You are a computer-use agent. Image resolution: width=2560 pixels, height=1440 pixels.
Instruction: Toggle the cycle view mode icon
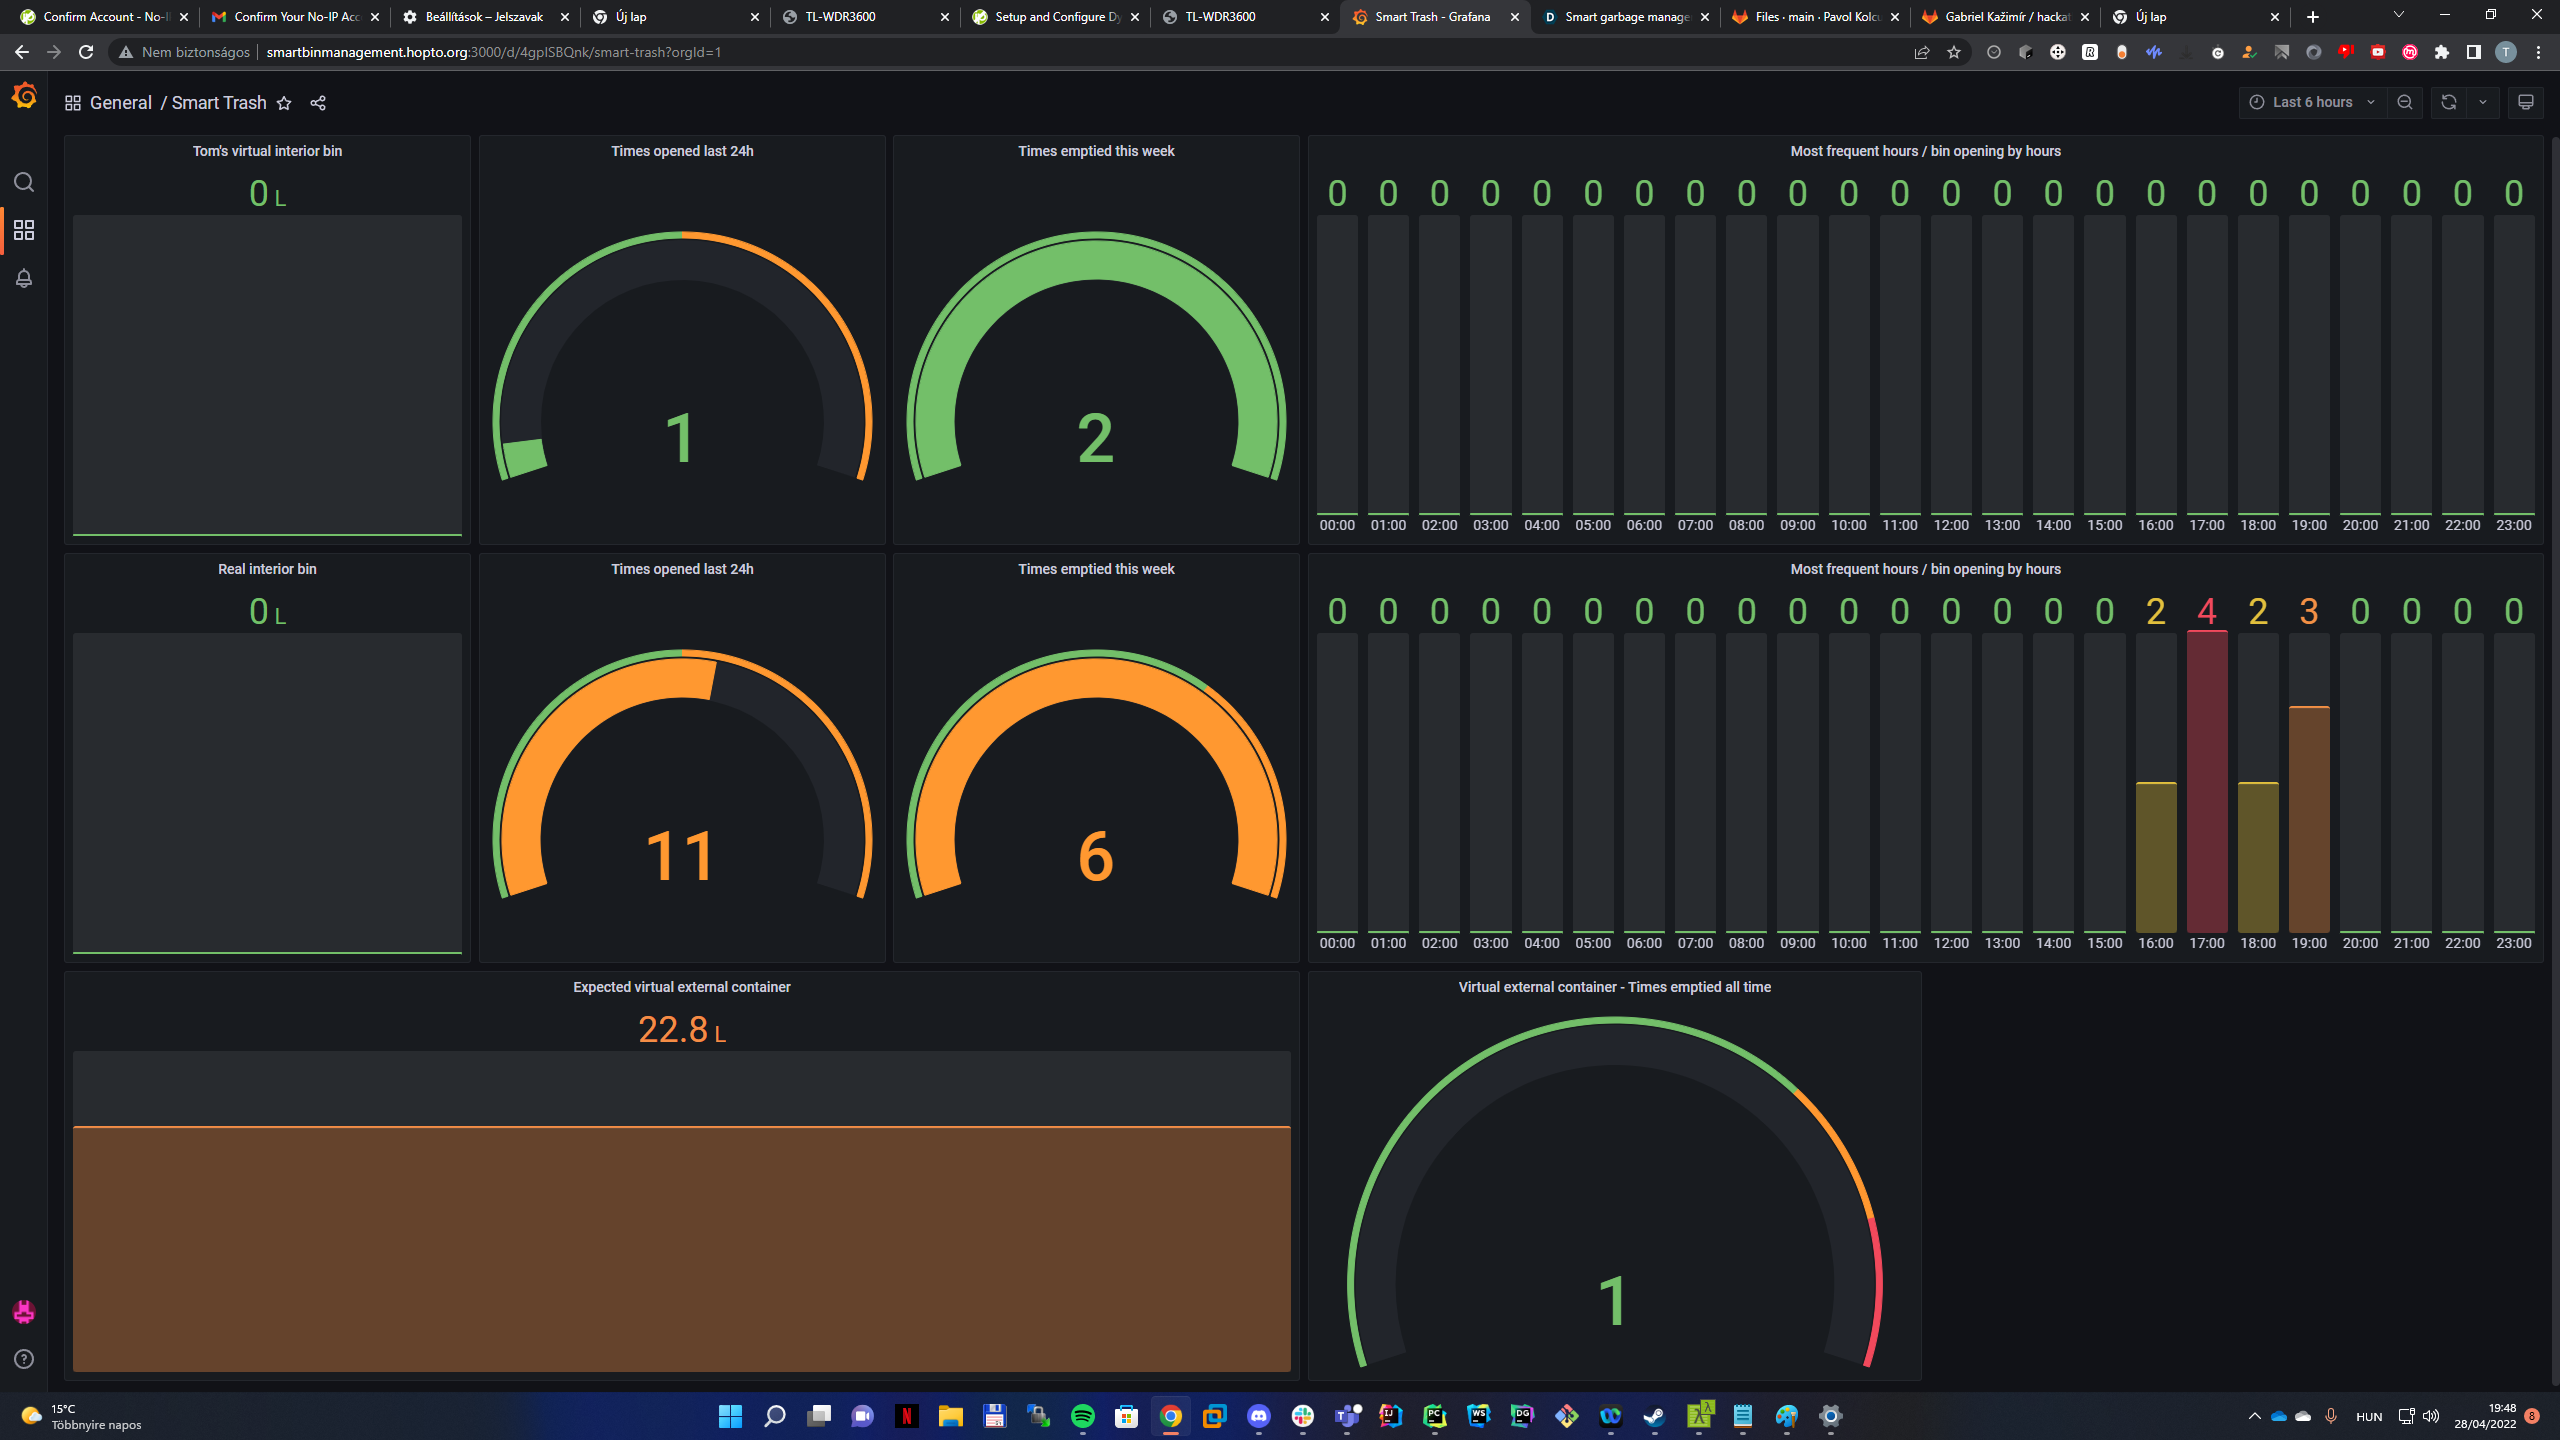[x=2525, y=102]
